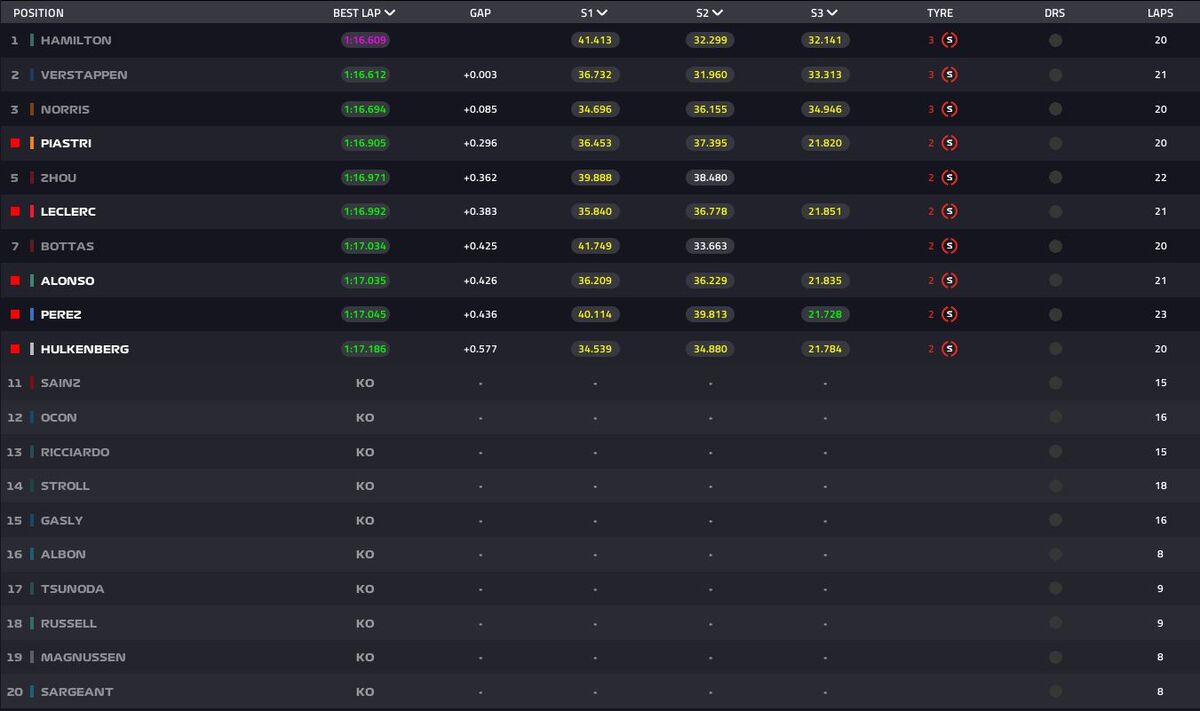Click the red marker beside Leclerc
Viewport: 1200px width, 711px height.
click(x=15, y=211)
